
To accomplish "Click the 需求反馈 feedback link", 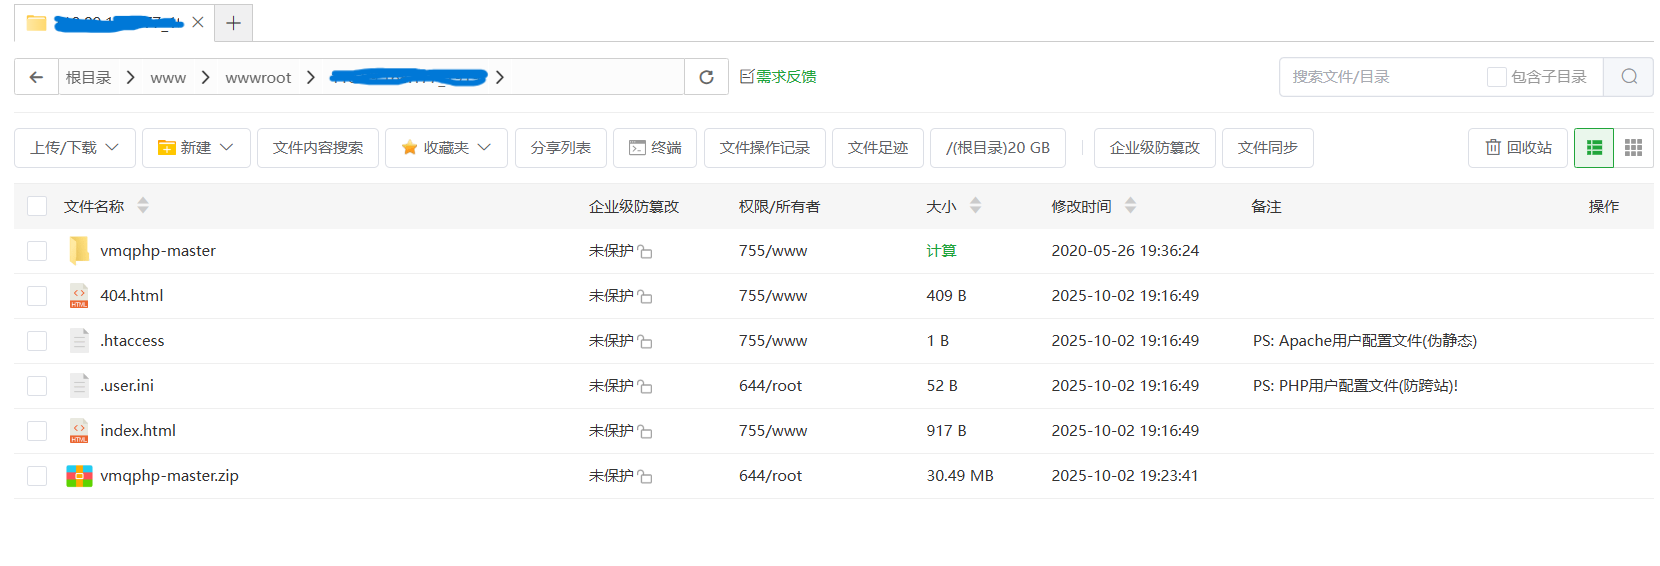I will [778, 77].
